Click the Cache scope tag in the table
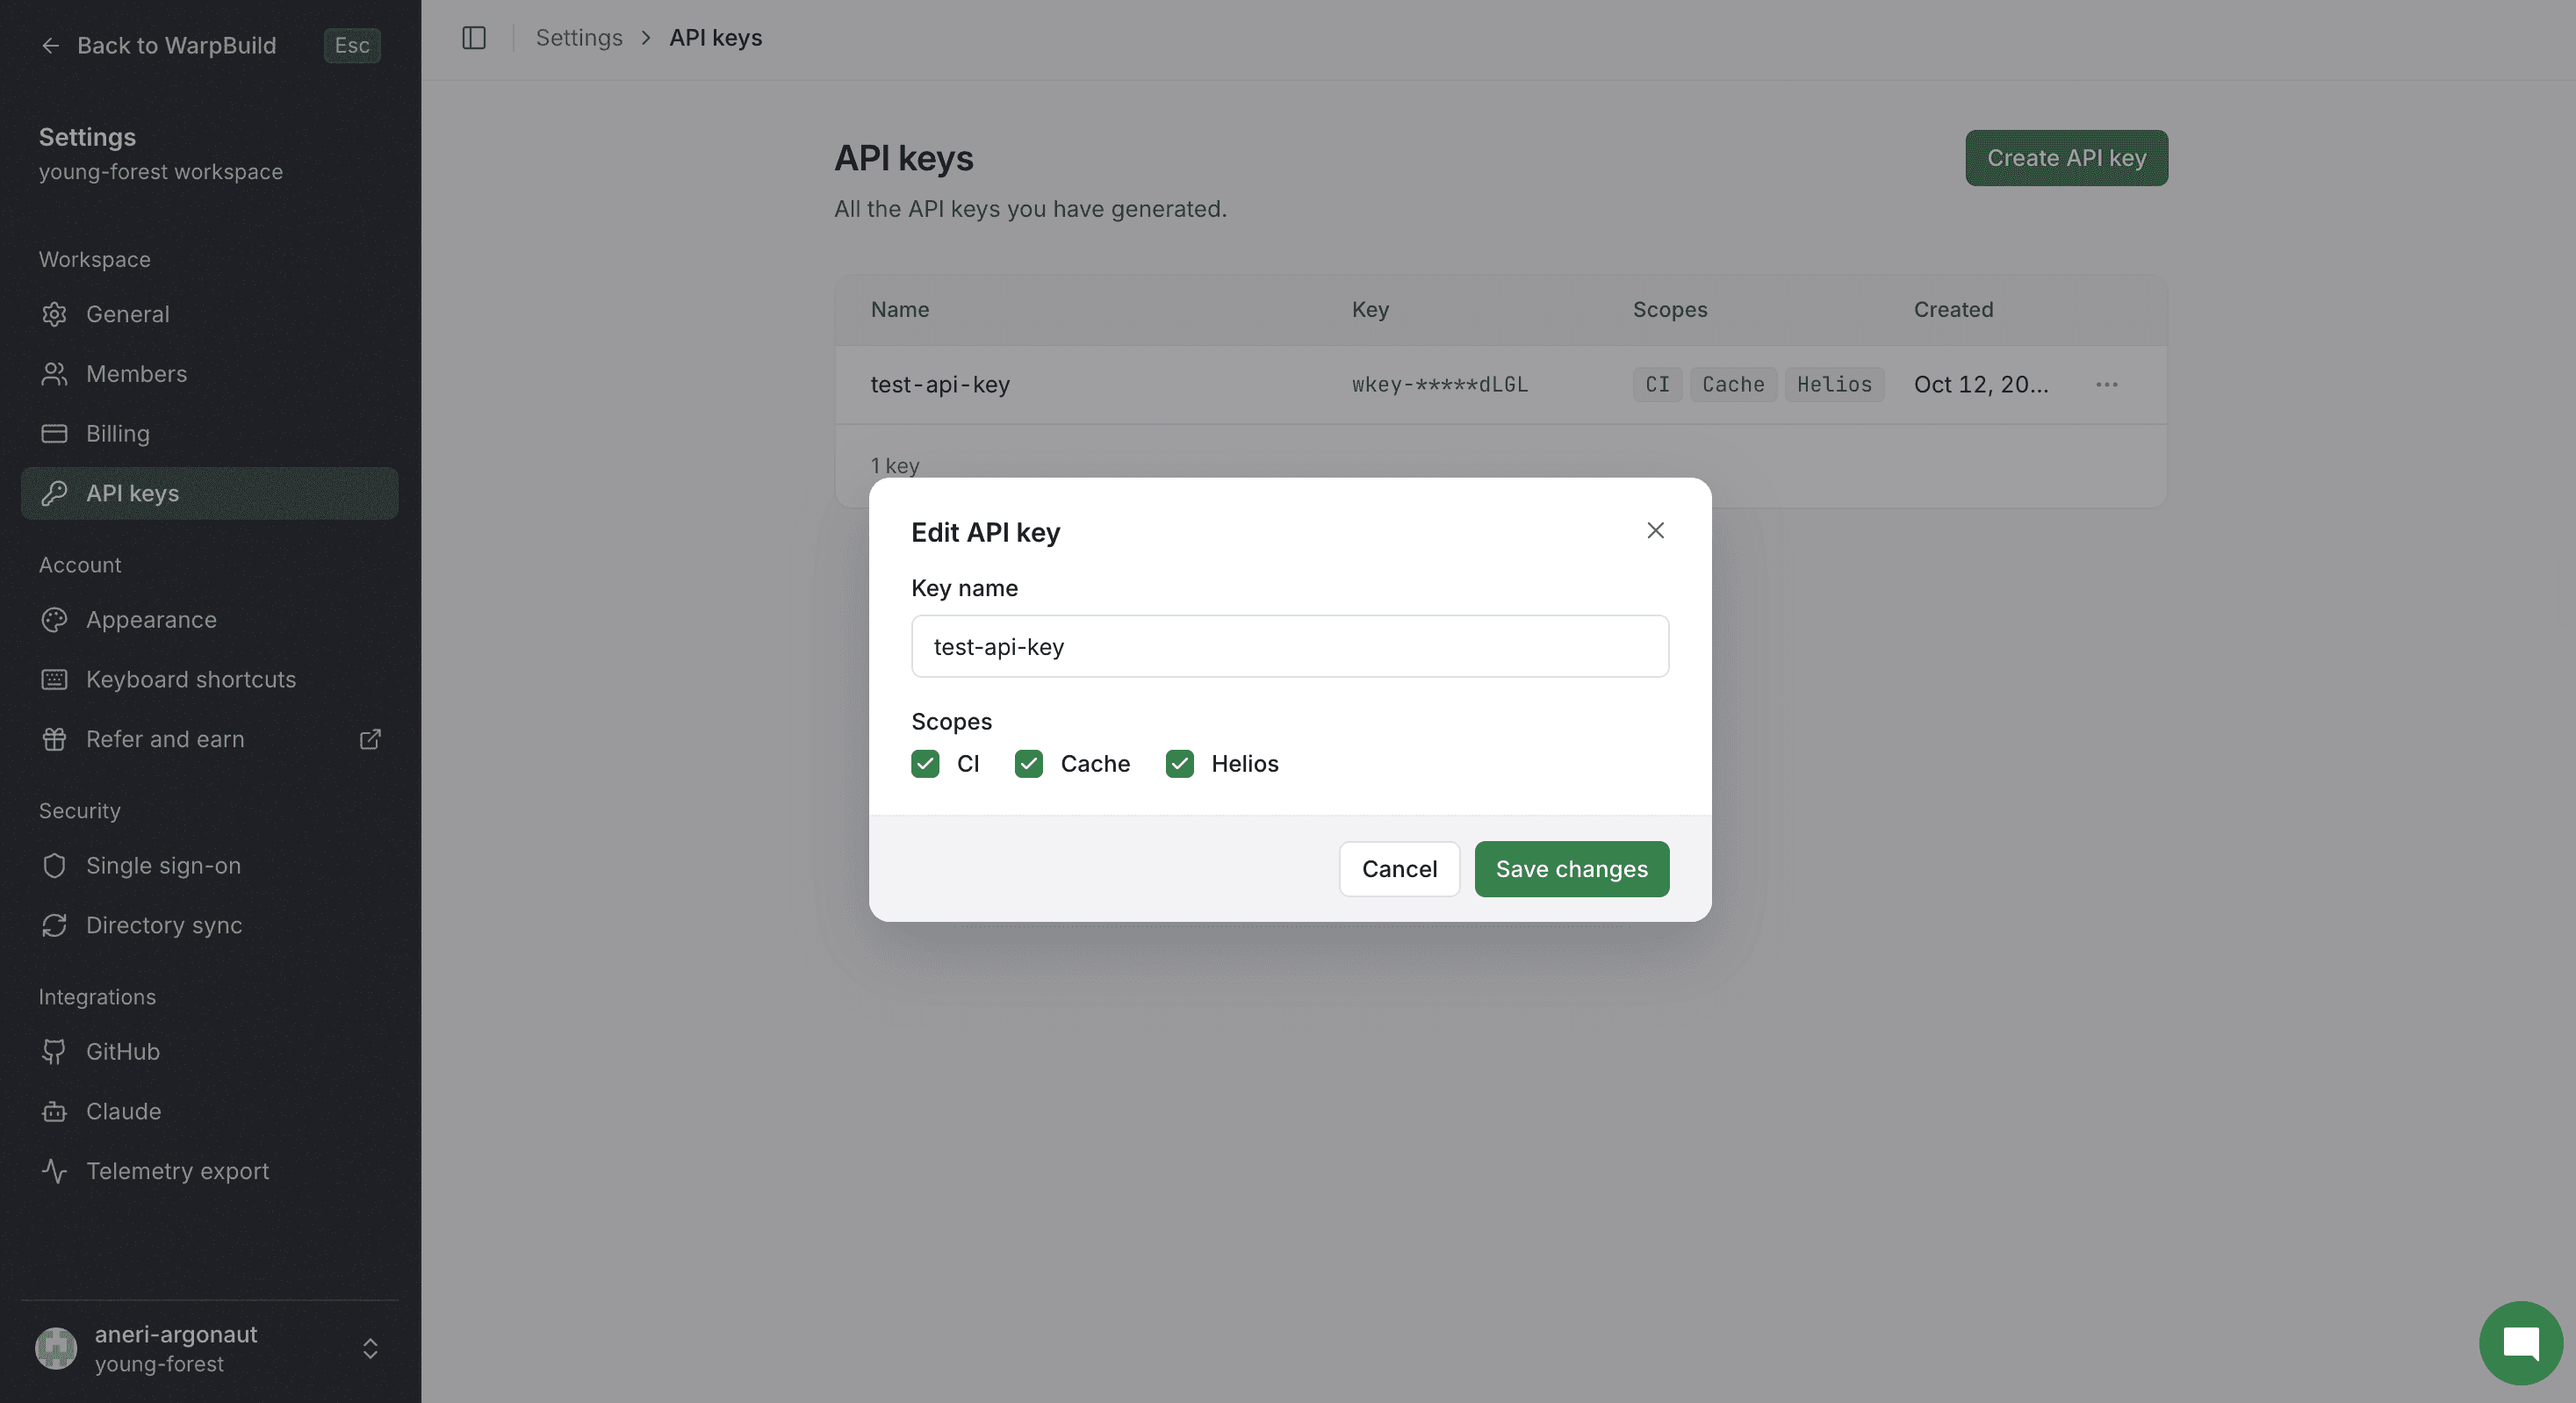The image size is (2576, 1403). [x=1733, y=385]
